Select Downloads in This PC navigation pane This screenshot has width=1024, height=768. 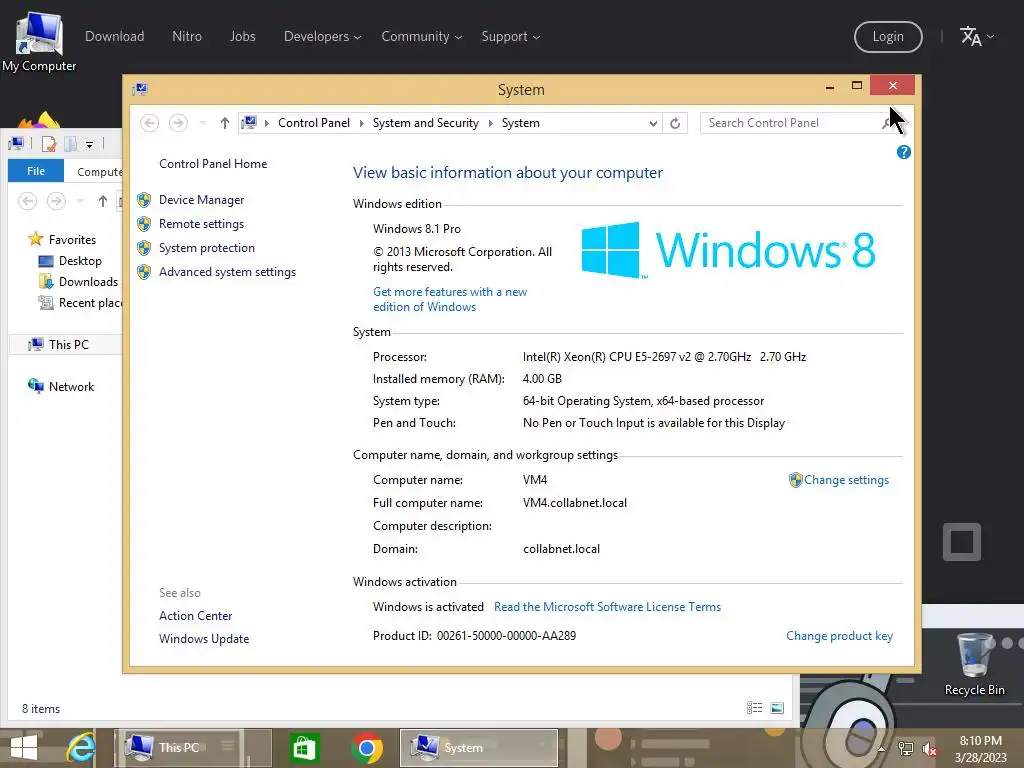[88, 281]
